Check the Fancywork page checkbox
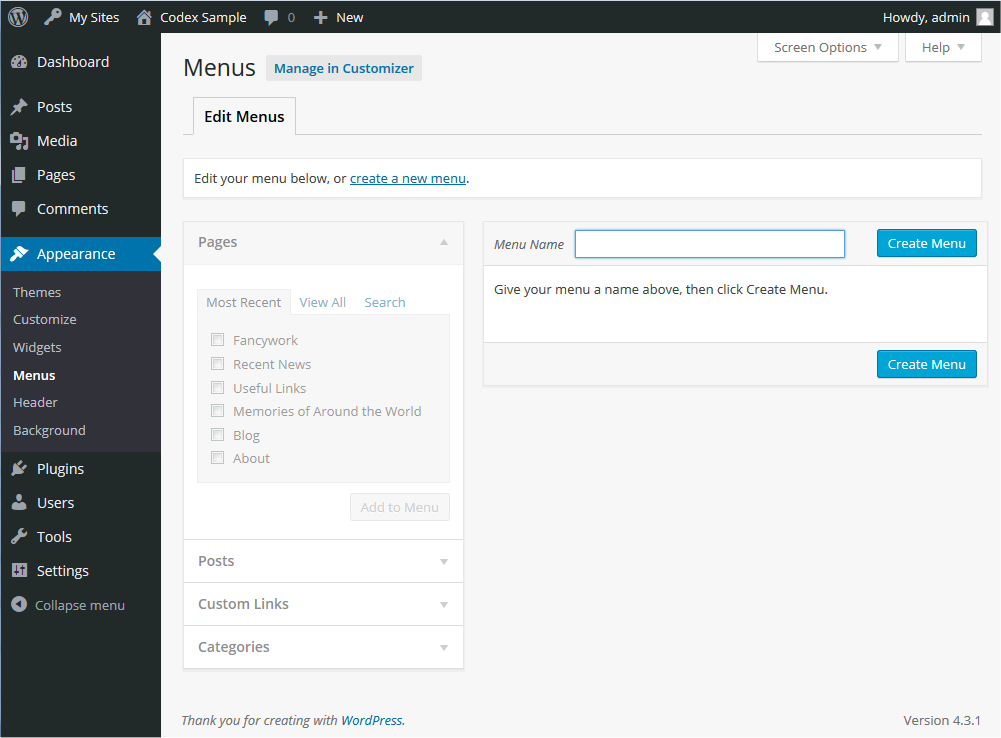 click(x=217, y=339)
